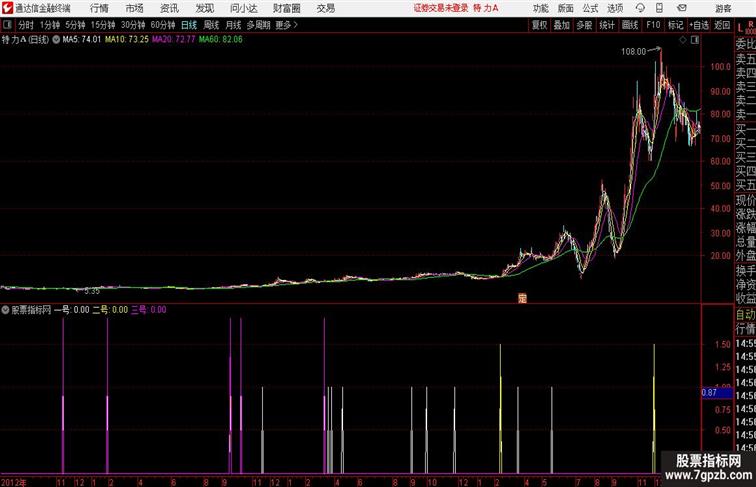Image resolution: width=756 pixels, height=487 pixels.
Task: Click the 证券交易未登录 status link
Action: pos(441,8)
